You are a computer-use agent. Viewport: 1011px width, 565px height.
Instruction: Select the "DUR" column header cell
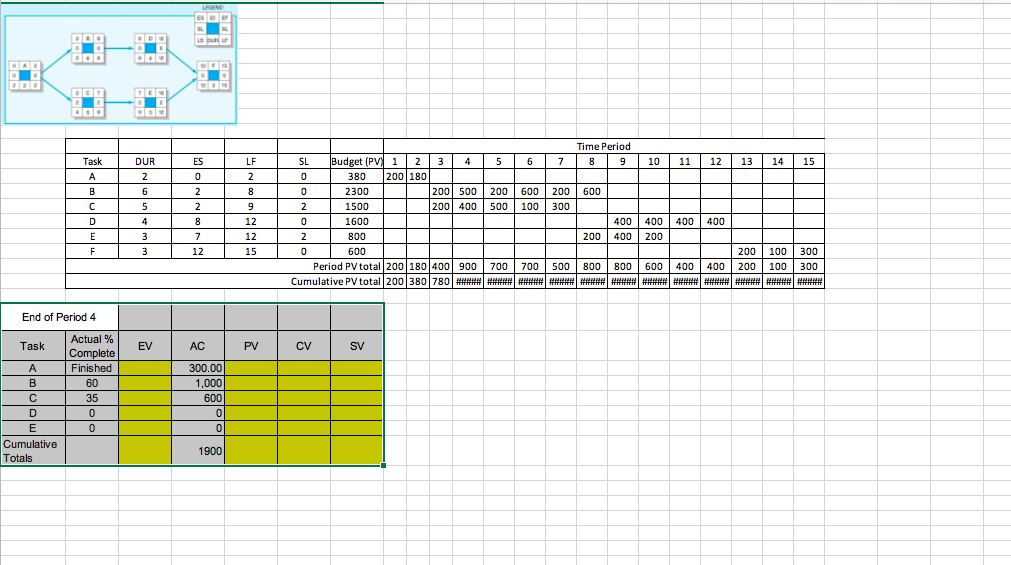[145, 161]
